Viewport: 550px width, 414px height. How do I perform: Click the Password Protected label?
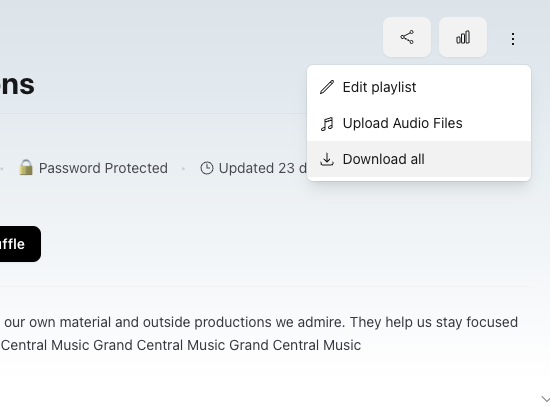(103, 168)
